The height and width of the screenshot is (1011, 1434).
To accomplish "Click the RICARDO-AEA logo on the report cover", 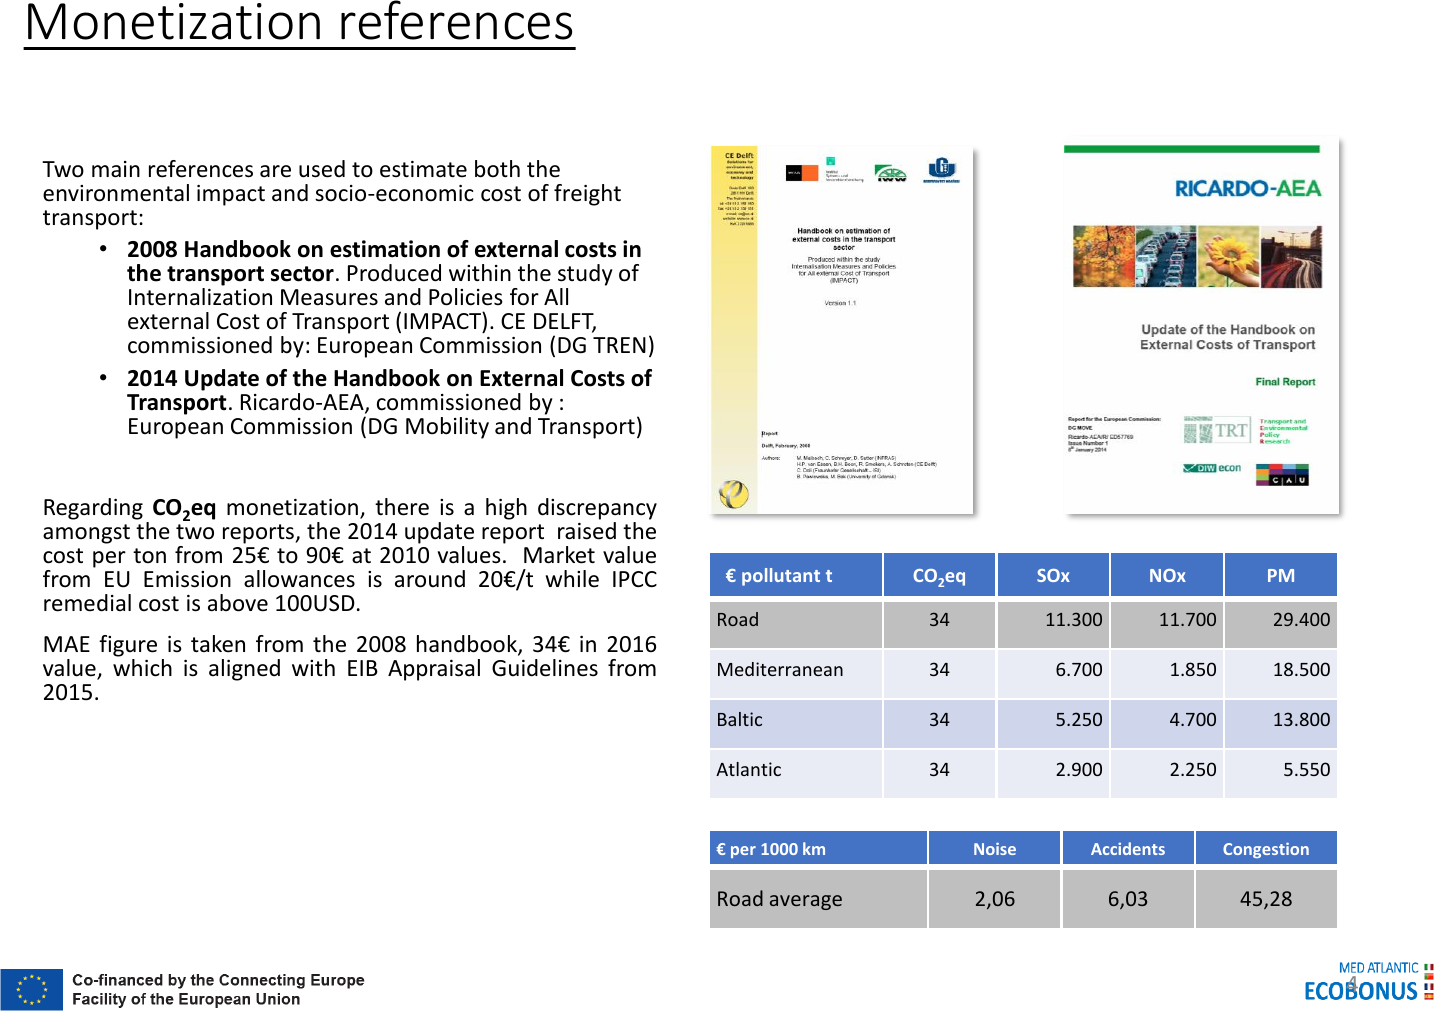I will point(1249,187).
